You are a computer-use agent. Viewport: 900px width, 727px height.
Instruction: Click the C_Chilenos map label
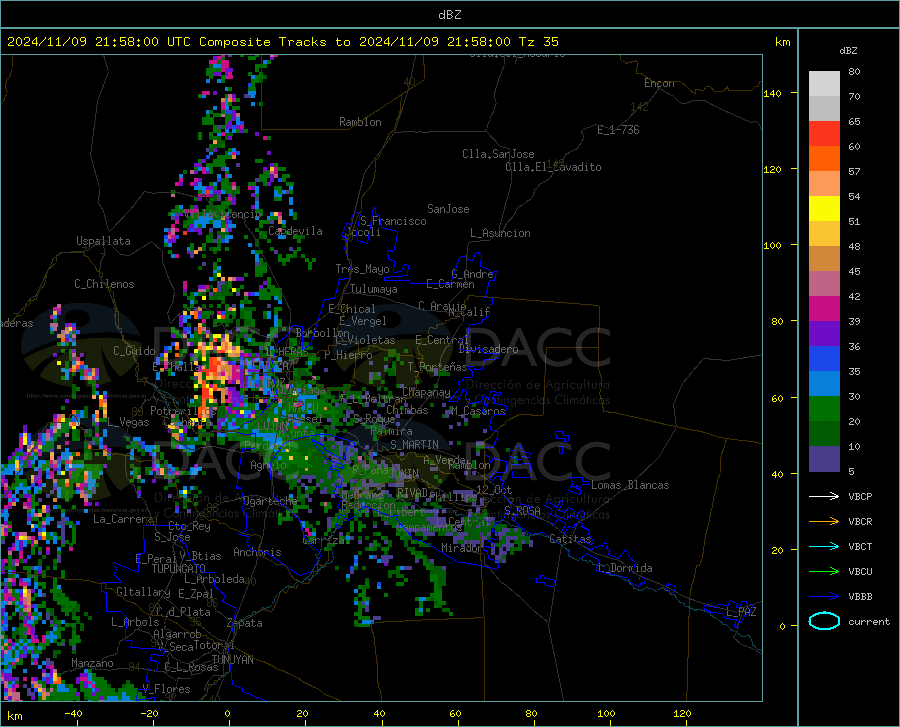[104, 284]
